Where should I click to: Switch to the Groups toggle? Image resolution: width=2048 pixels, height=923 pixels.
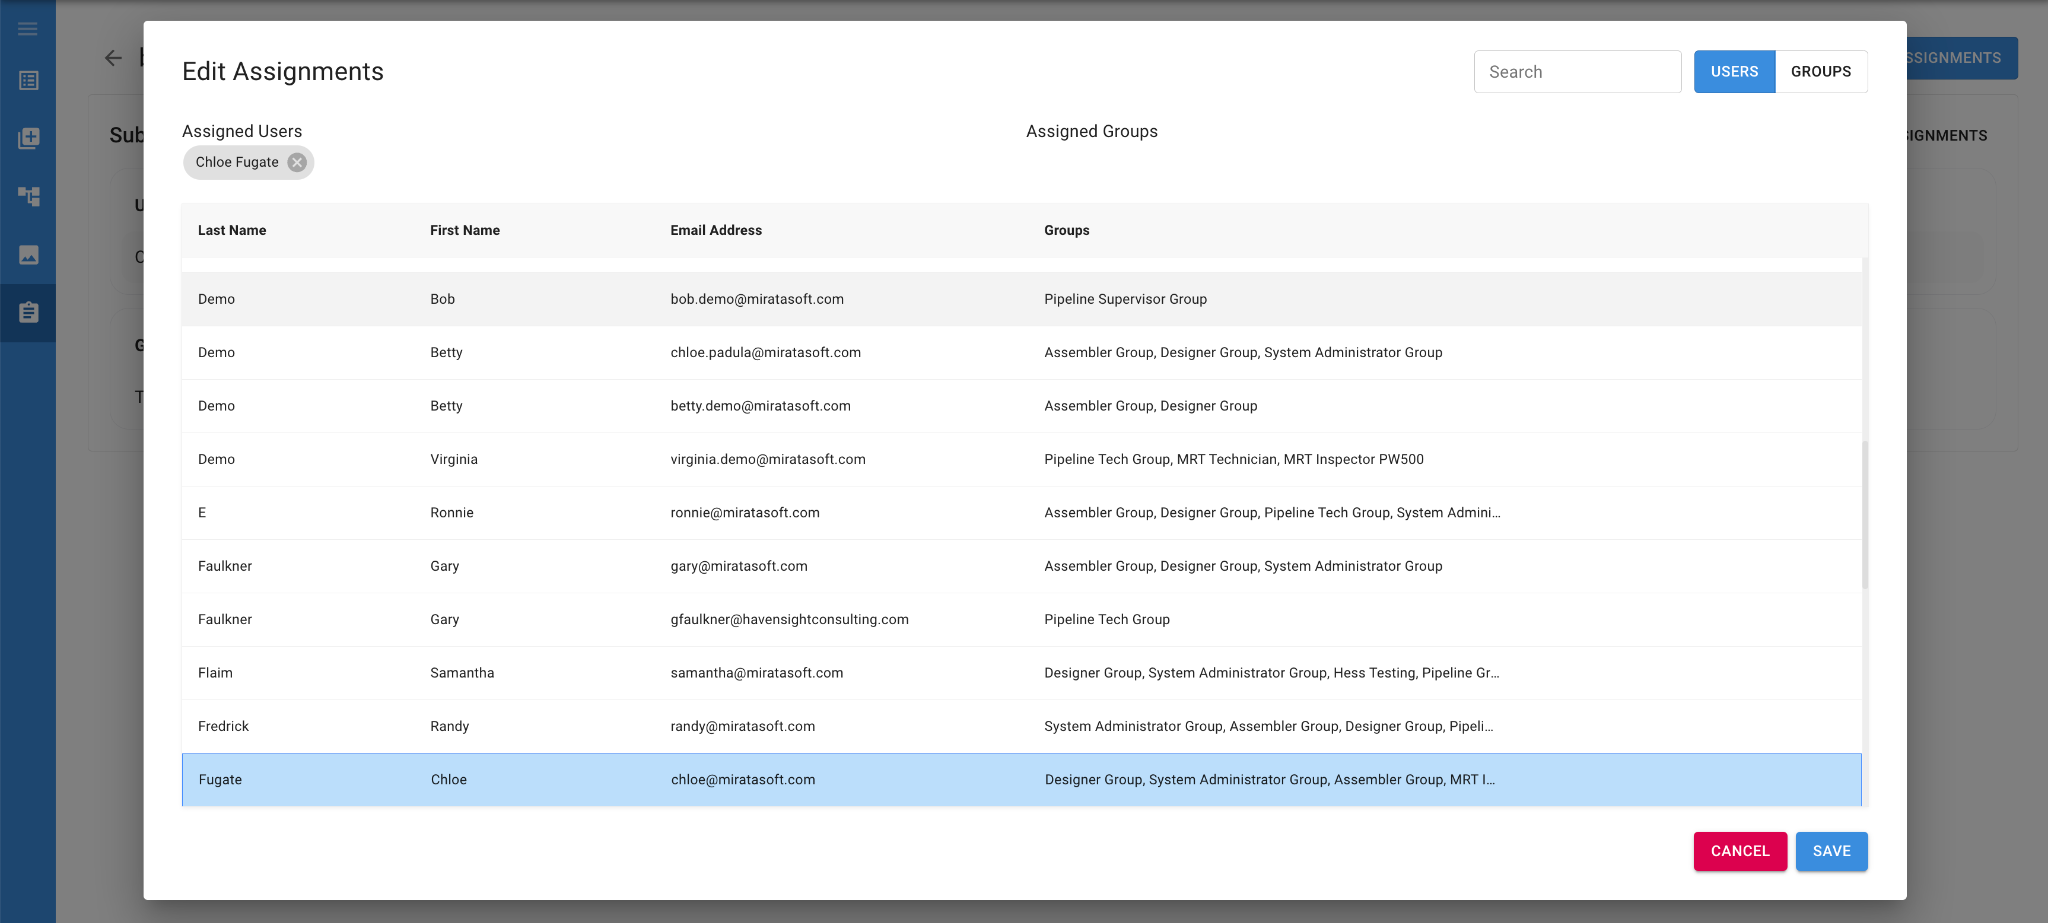(1821, 72)
